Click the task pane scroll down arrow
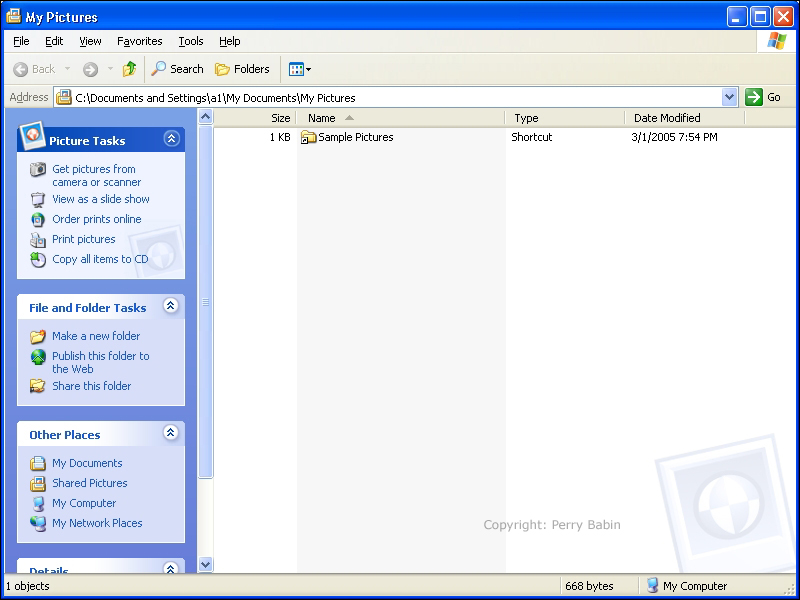This screenshot has height=600, width=800. pyautogui.click(x=205, y=564)
